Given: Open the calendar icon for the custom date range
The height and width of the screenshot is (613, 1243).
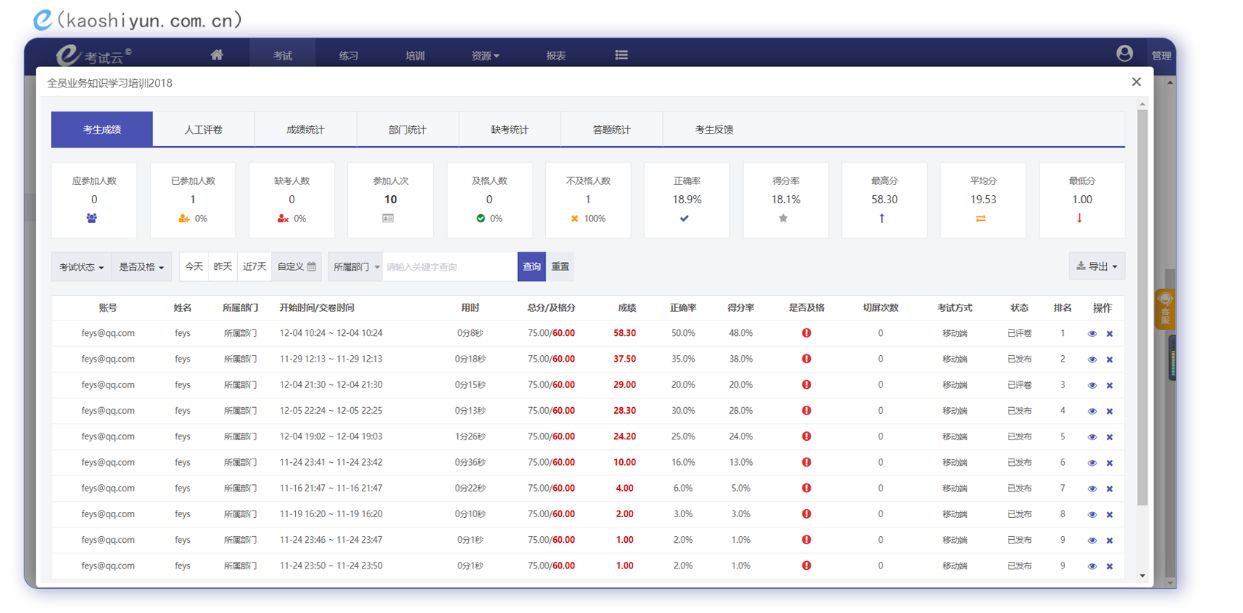Looking at the screenshot, I should pyautogui.click(x=311, y=267).
